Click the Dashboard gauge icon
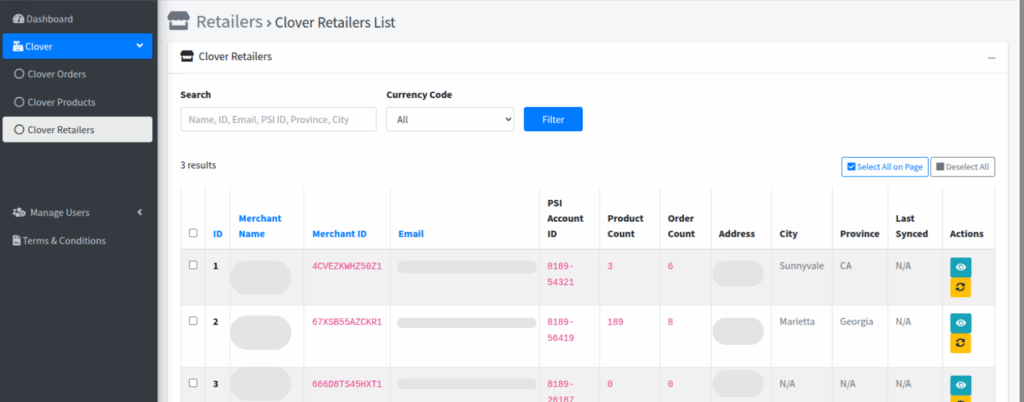Image resolution: width=1024 pixels, height=402 pixels. point(18,19)
